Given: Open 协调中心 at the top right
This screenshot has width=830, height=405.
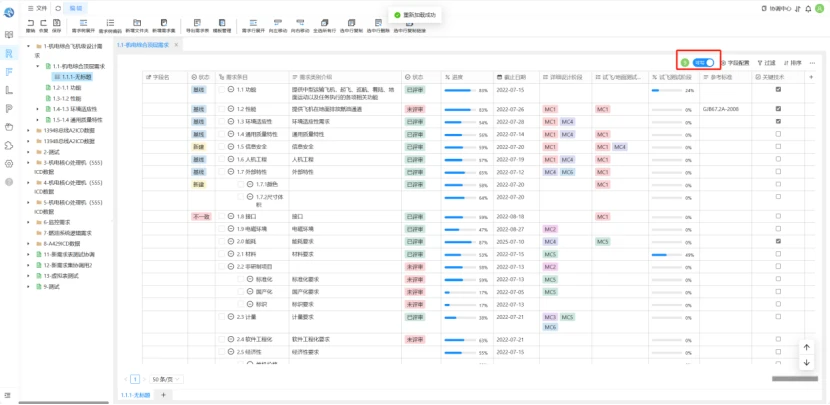Looking at the screenshot, I should pos(776,8).
